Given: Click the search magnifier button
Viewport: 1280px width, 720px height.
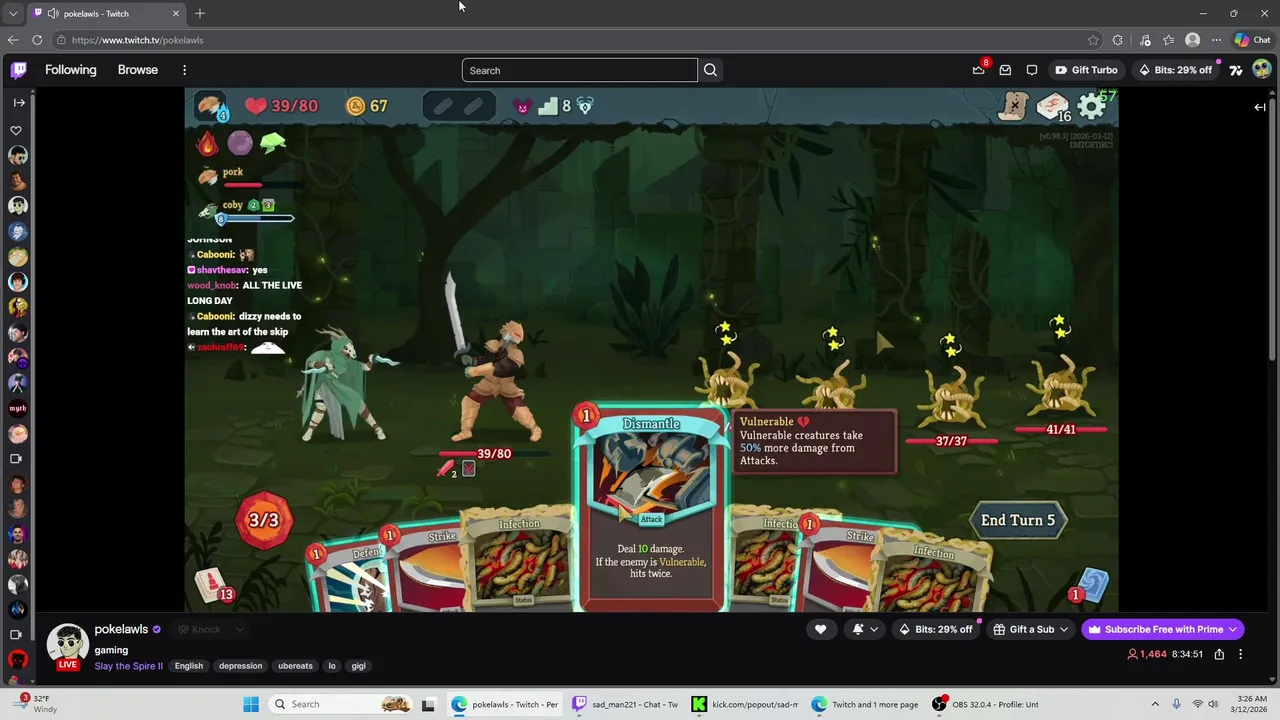Looking at the screenshot, I should [710, 70].
